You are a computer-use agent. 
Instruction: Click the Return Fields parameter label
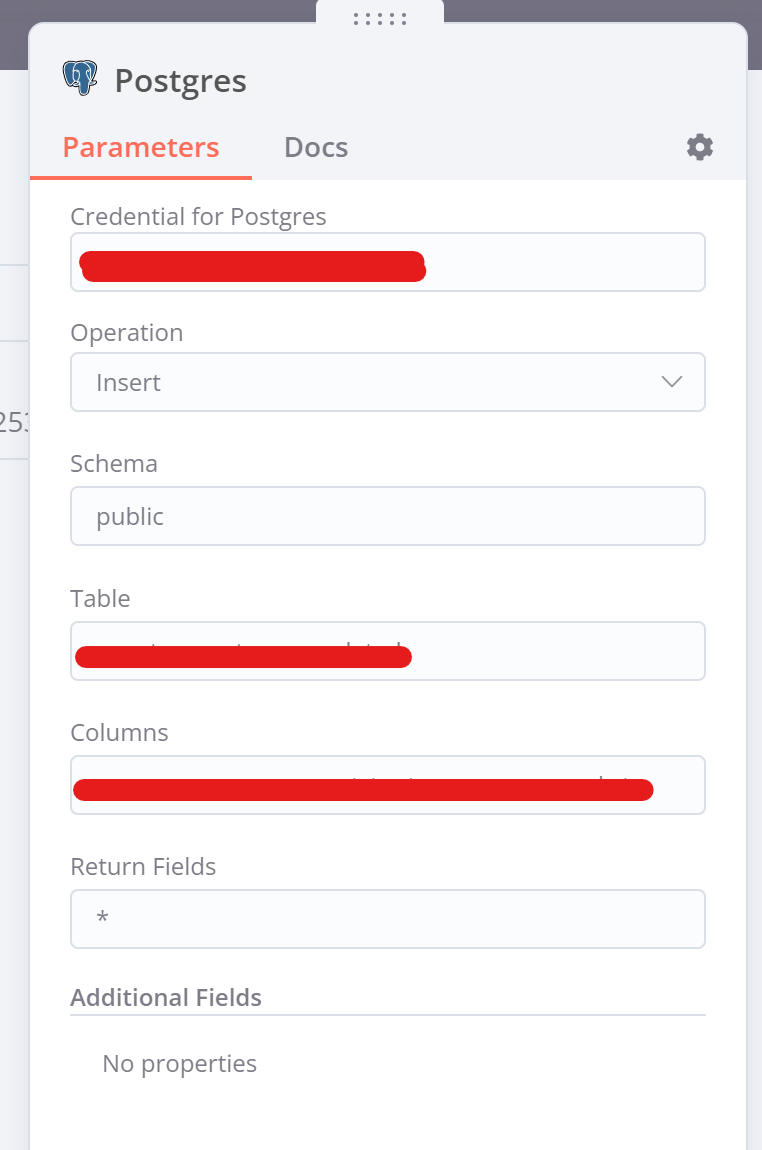tap(143, 867)
